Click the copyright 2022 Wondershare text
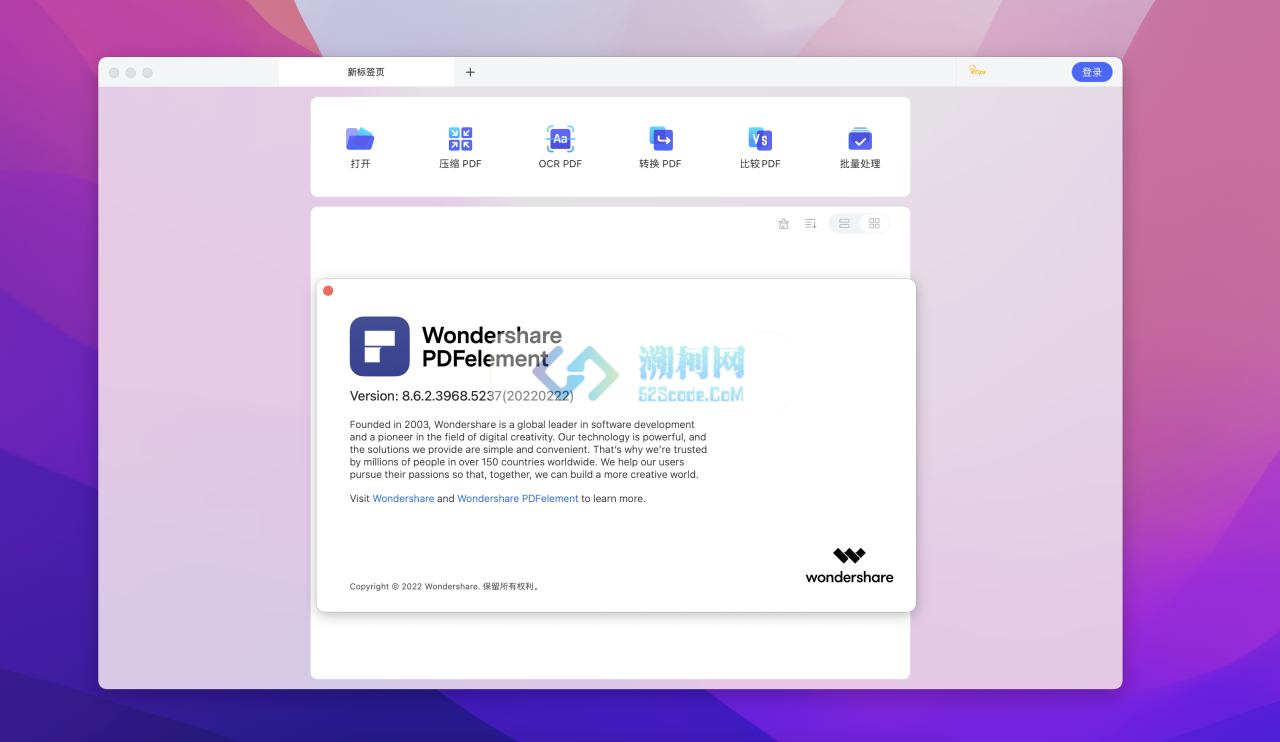 [445, 587]
